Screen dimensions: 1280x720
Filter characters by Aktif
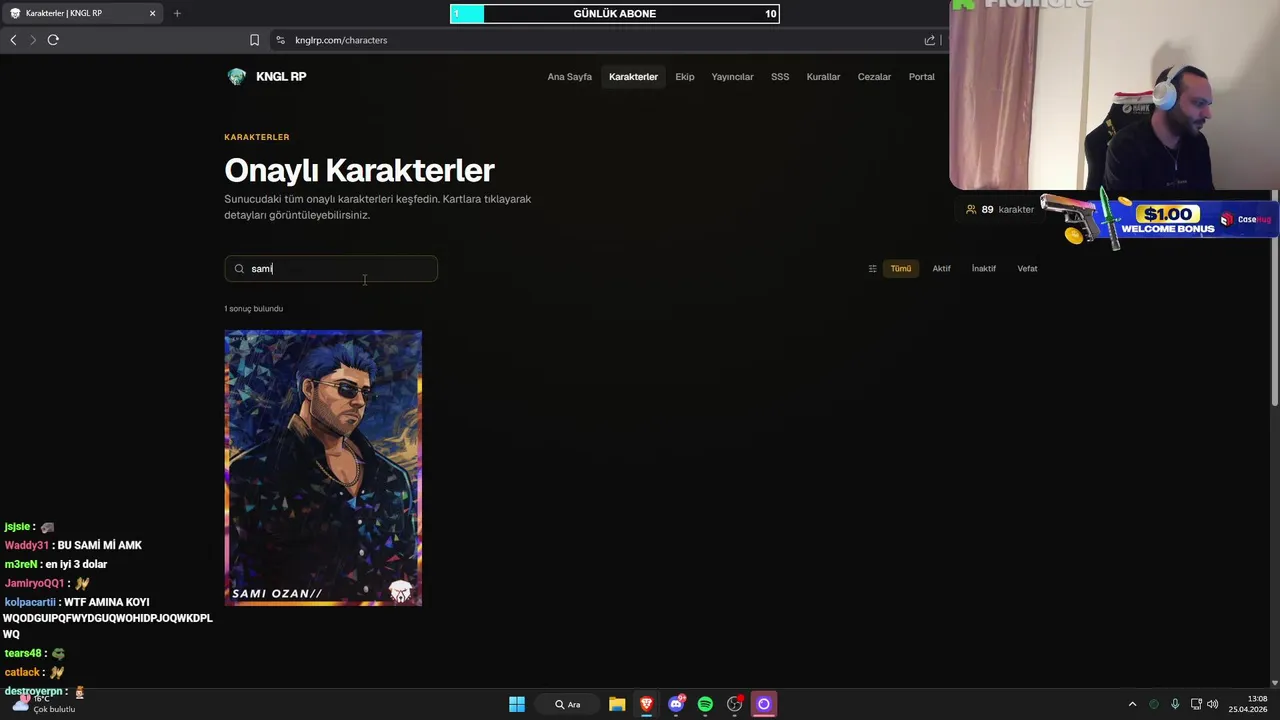(941, 269)
